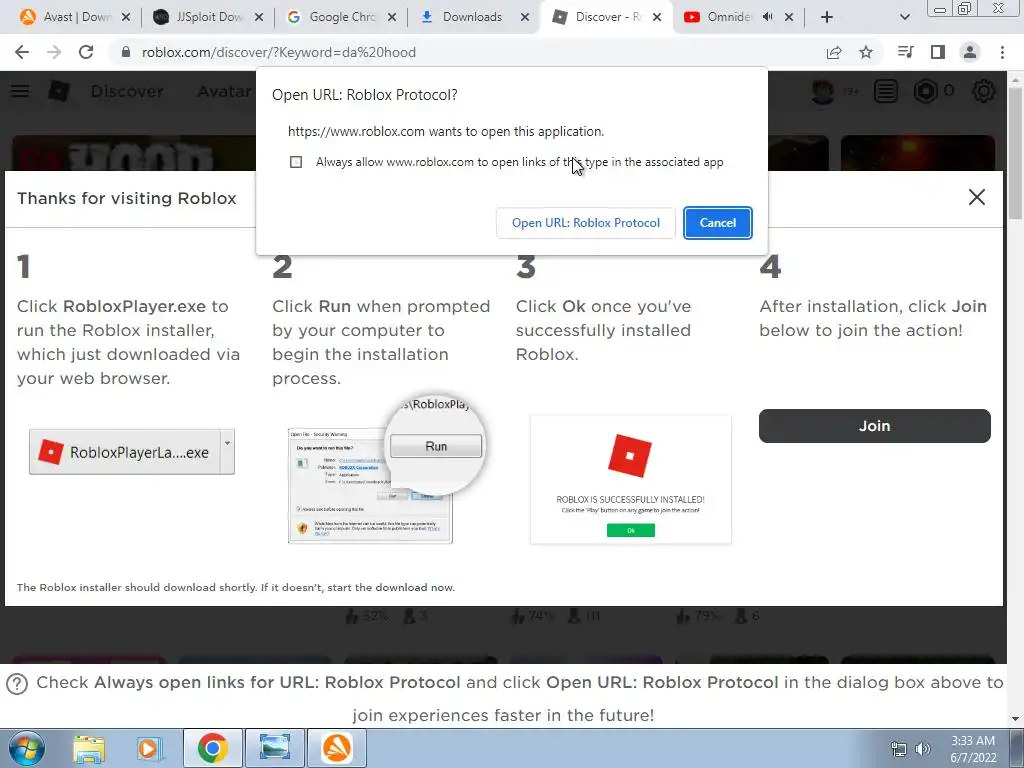Viewport: 1024px width, 768px height.
Task: Launch Windows Media Player from taskbar
Action: point(149,748)
